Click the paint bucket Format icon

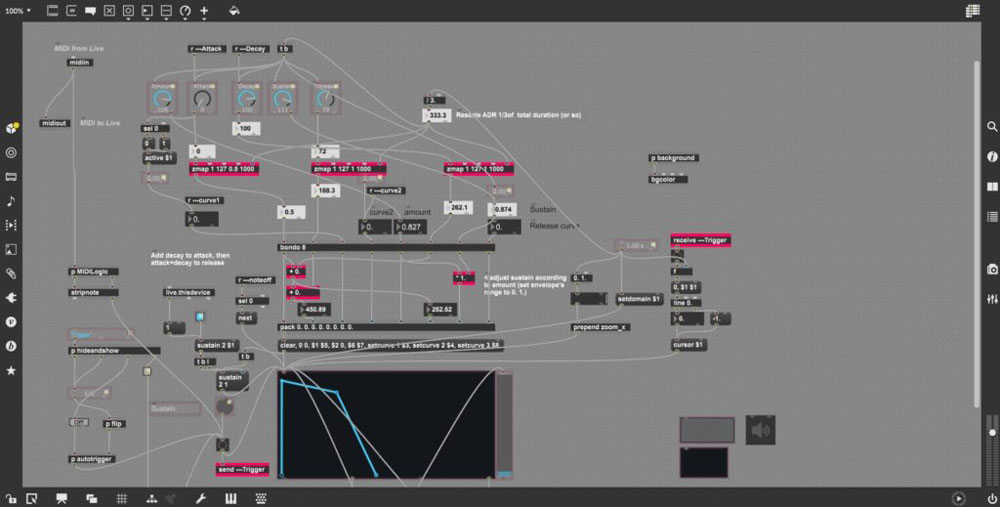[234, 11]
